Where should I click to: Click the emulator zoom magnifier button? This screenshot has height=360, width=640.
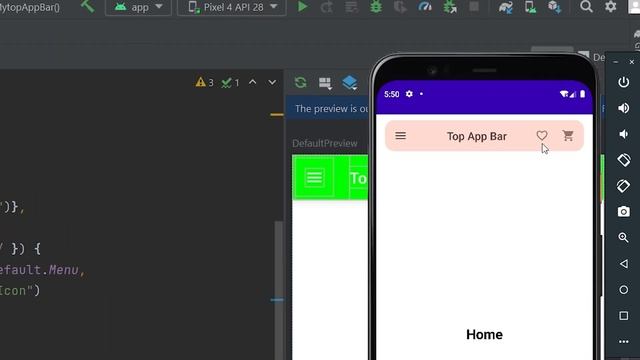623,238
